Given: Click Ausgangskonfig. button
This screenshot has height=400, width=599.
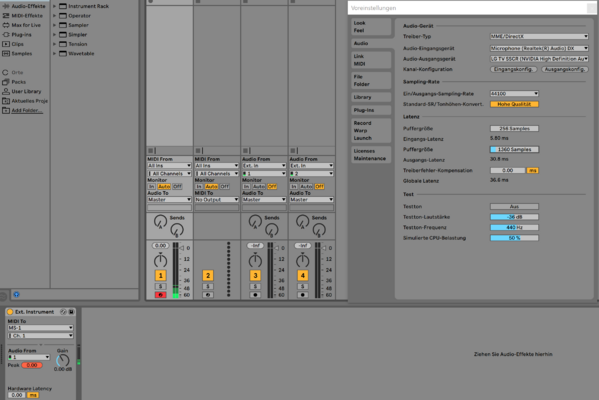Looking at the screenshot, I should [x=565, y=69].
